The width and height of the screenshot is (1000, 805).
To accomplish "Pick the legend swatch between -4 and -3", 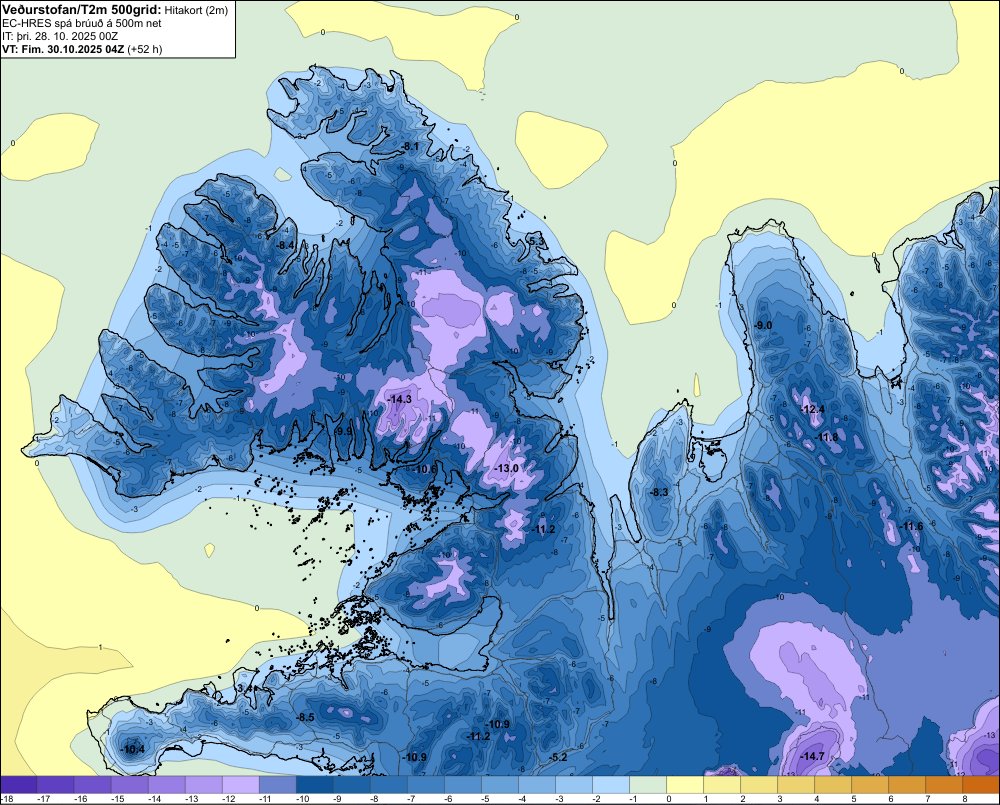I will tap(536, 785).
